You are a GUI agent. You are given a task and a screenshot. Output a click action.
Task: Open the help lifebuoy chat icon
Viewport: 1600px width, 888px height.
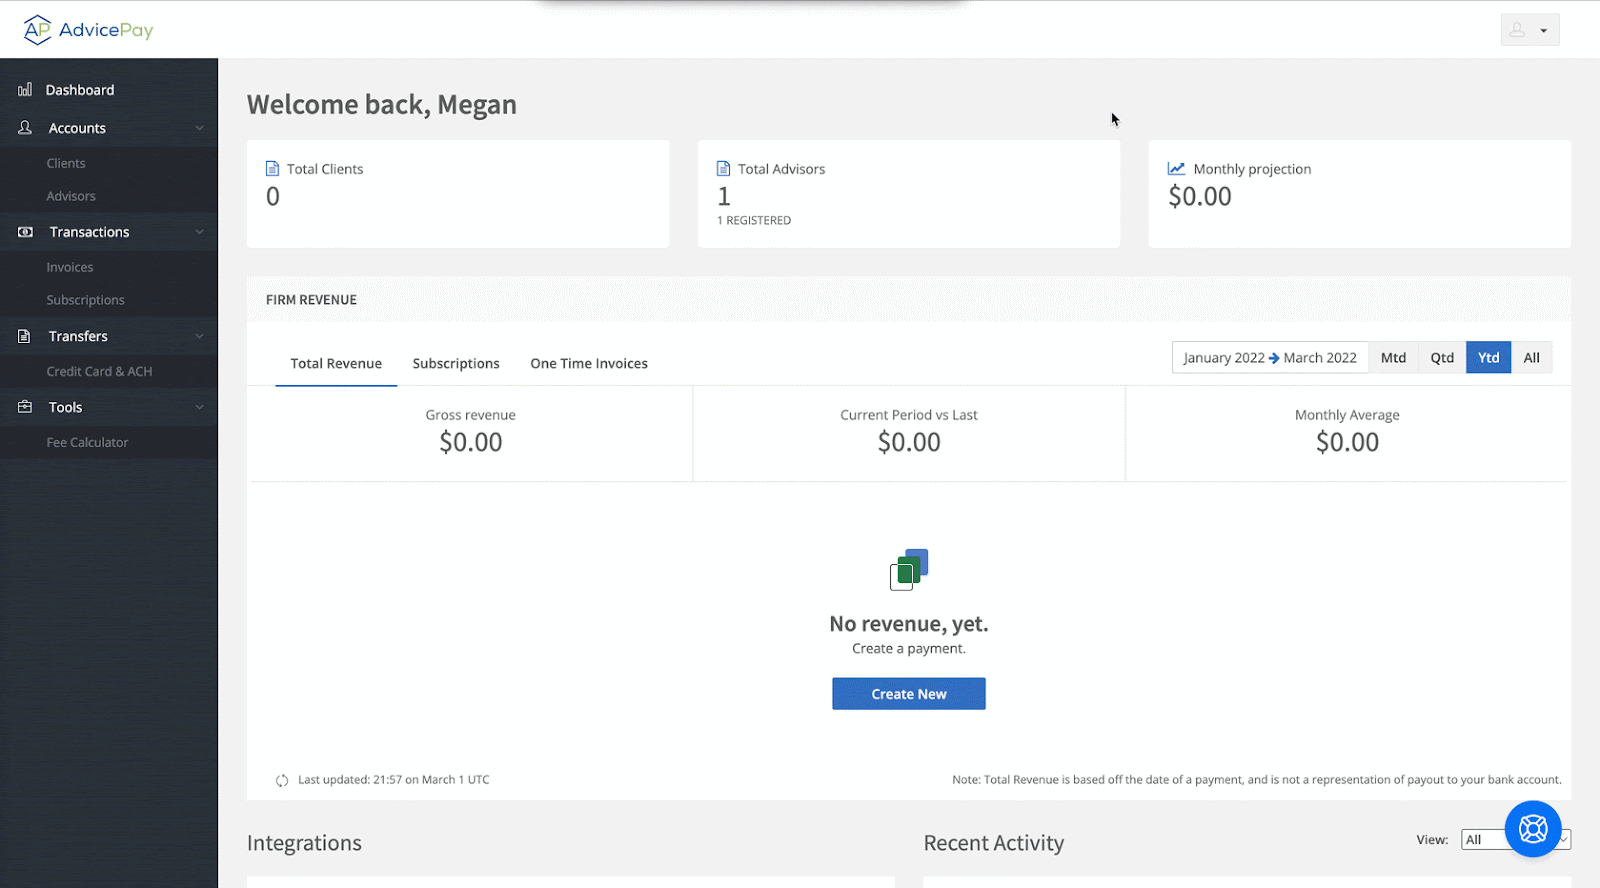[x=1532, y=829]
